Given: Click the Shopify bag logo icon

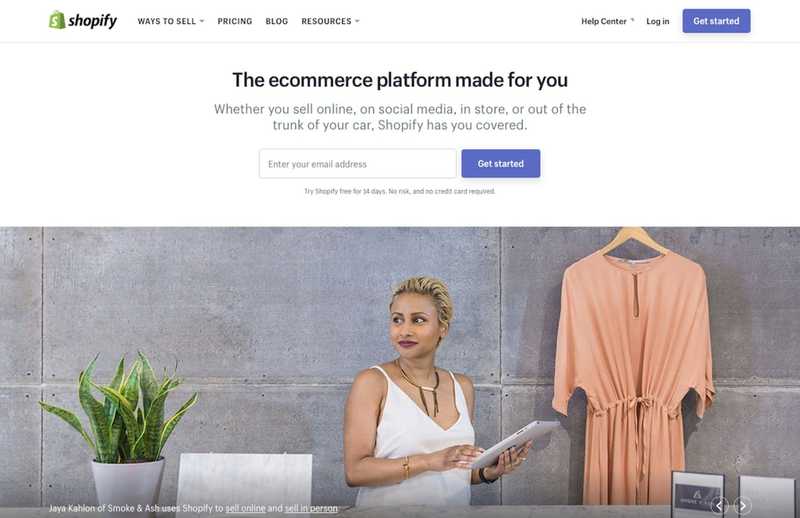Looking at the screenshot, I should (57, 20).
